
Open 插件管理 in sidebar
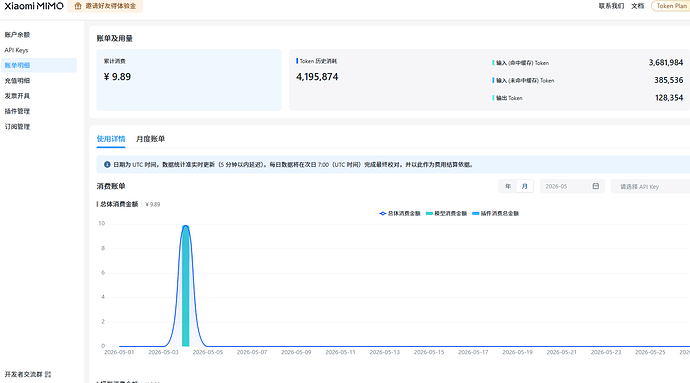point(17,111)
